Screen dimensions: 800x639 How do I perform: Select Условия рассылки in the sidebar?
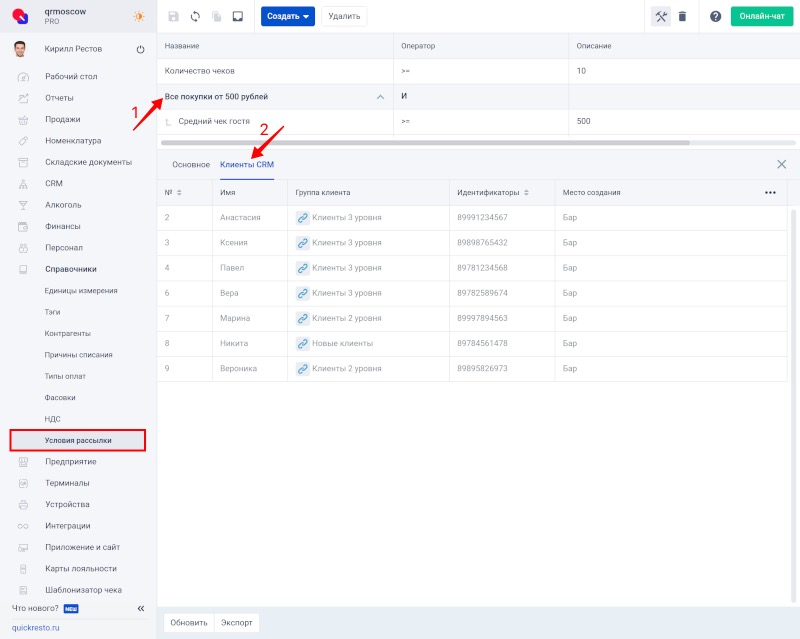(78, 440)
